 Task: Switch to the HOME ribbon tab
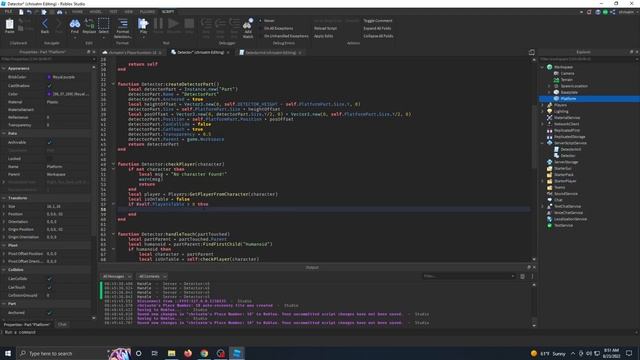point(77,12)
